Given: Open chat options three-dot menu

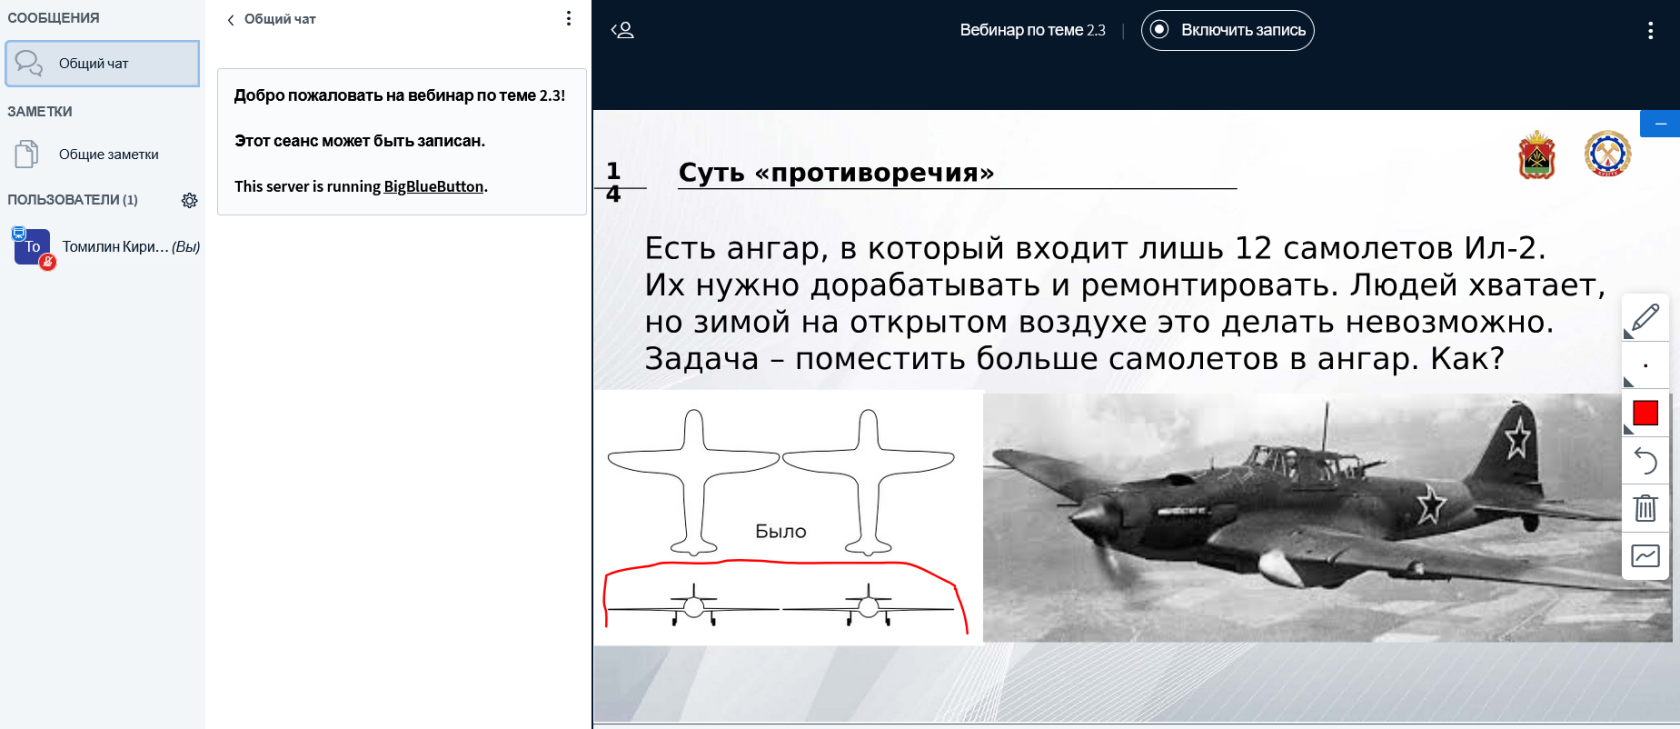Looking at the screenshot, I should tap(568, 18).
